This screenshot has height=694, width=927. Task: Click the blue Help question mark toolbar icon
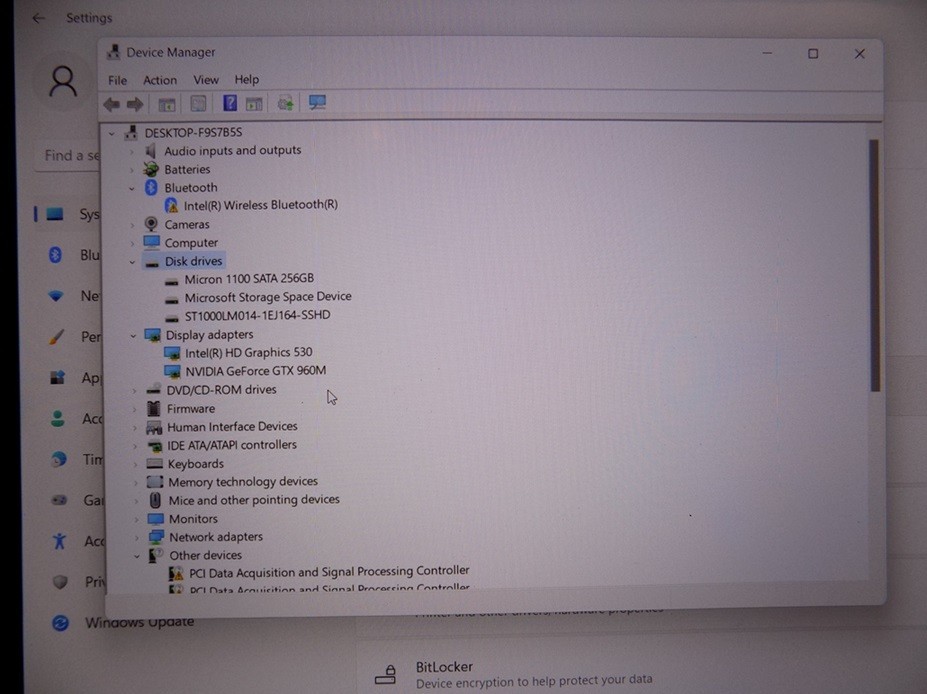tap(229, 103)
